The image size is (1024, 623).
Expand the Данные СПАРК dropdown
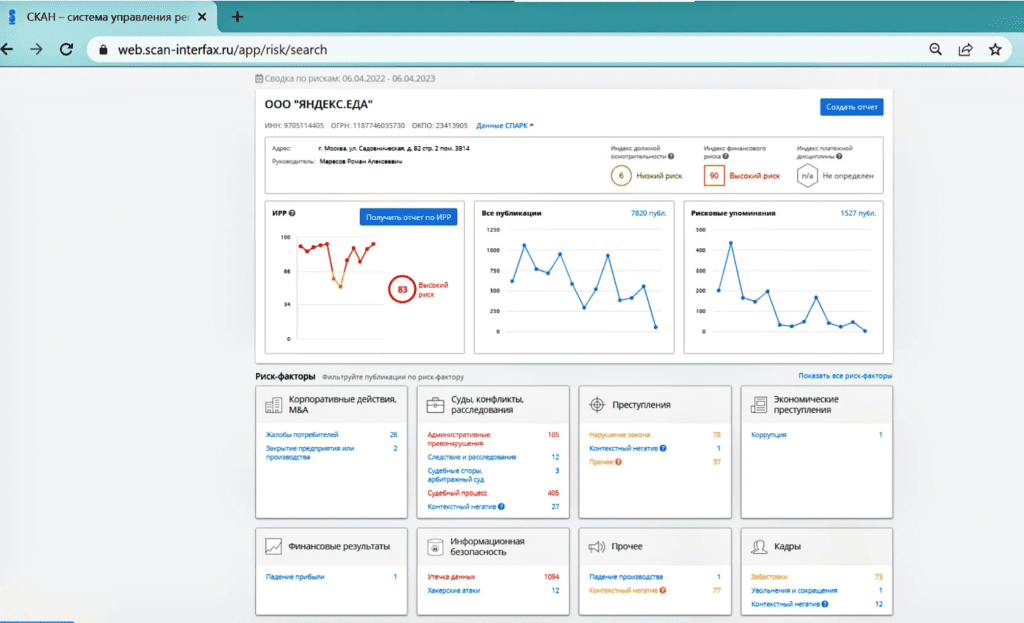pyautogui.click(x=505, y=125)
